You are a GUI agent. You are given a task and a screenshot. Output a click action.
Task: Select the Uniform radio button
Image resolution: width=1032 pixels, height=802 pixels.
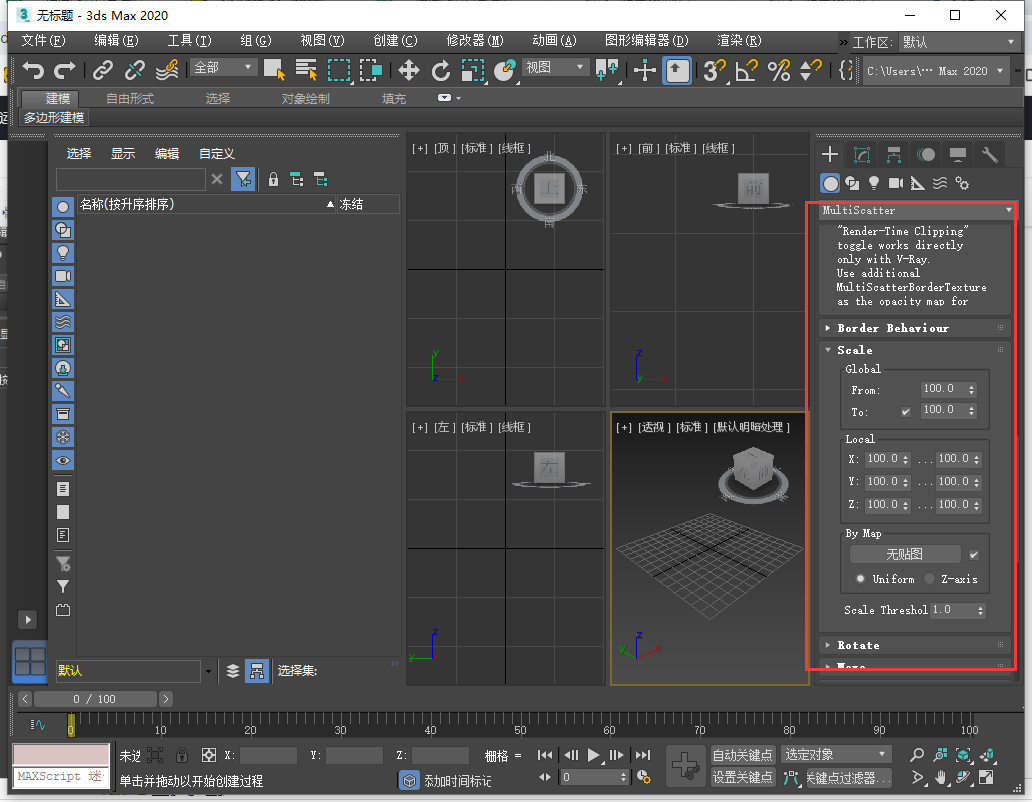pyautogui.click(x=860, y=579)
